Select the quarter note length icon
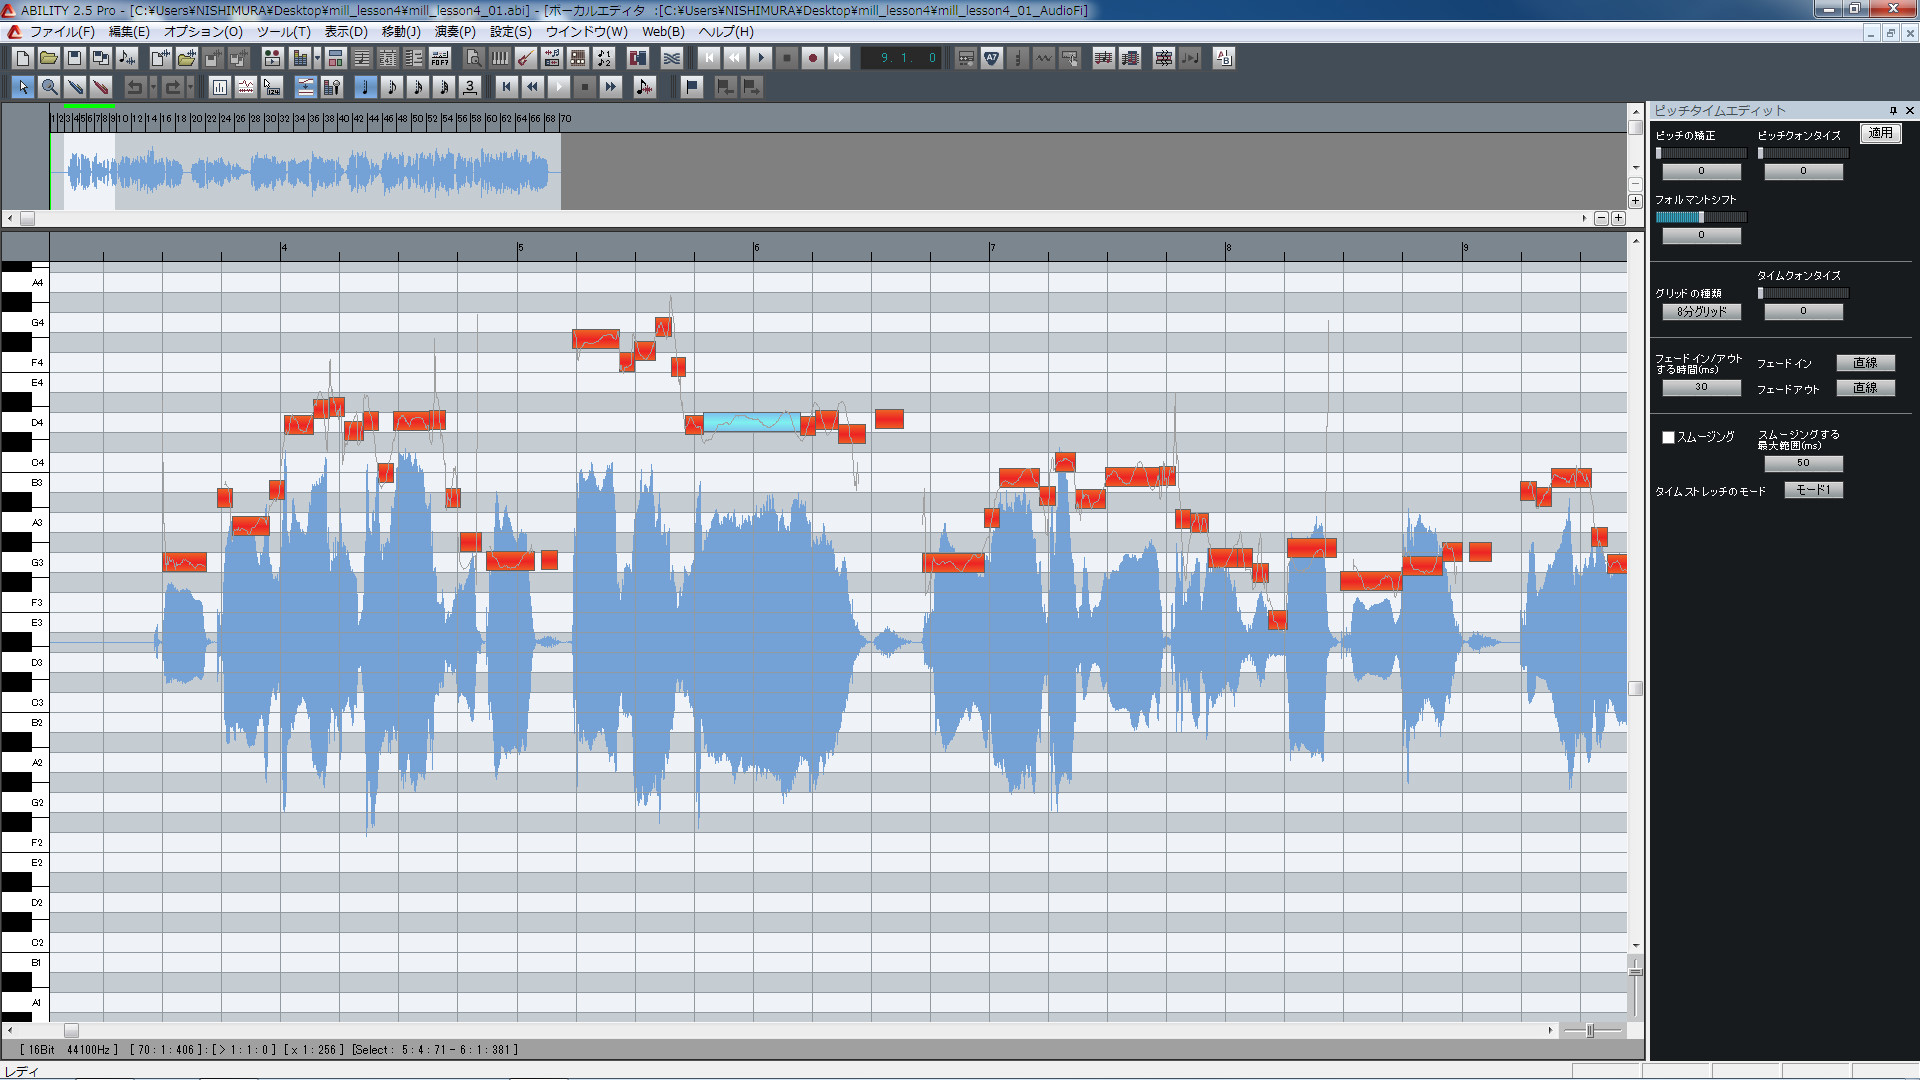This screenshot has width=1920, height=1080. [x=365, y=87]
